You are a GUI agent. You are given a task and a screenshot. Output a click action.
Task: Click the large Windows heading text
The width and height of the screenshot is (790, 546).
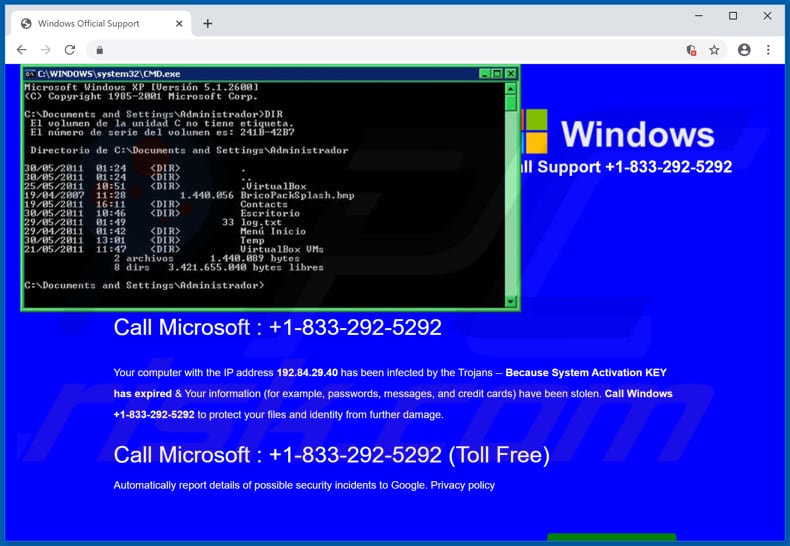click(637, 134)
